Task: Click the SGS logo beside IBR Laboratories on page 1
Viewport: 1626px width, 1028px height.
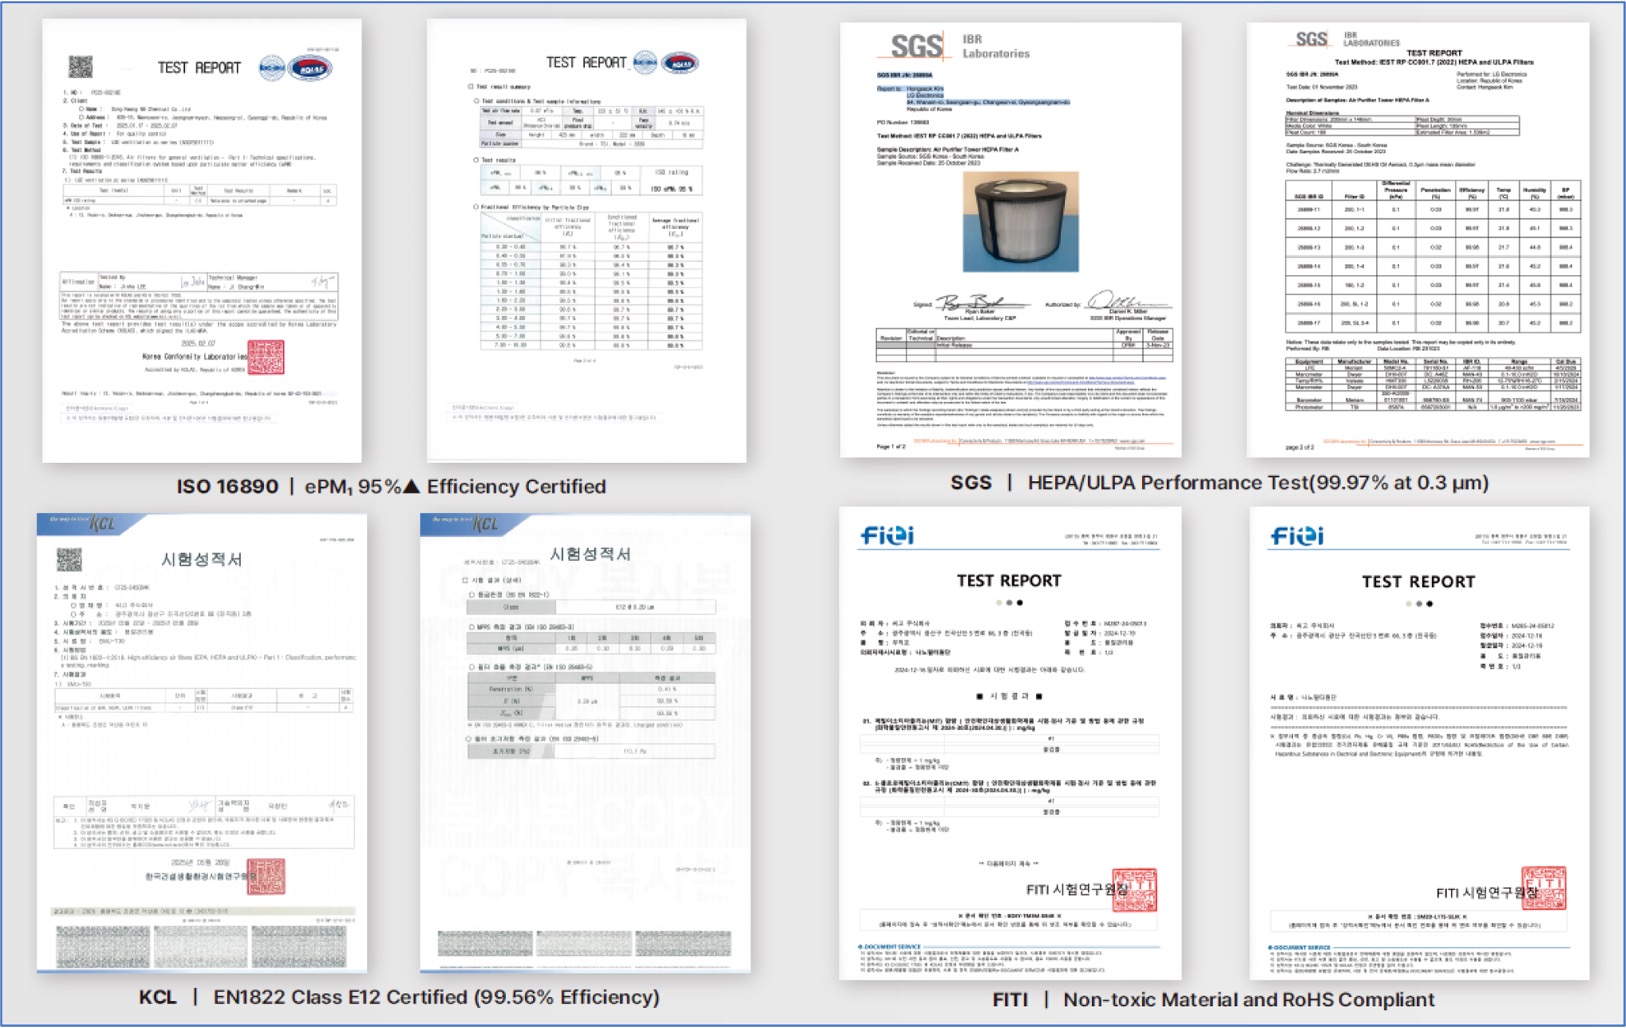Action: point(916,46)
